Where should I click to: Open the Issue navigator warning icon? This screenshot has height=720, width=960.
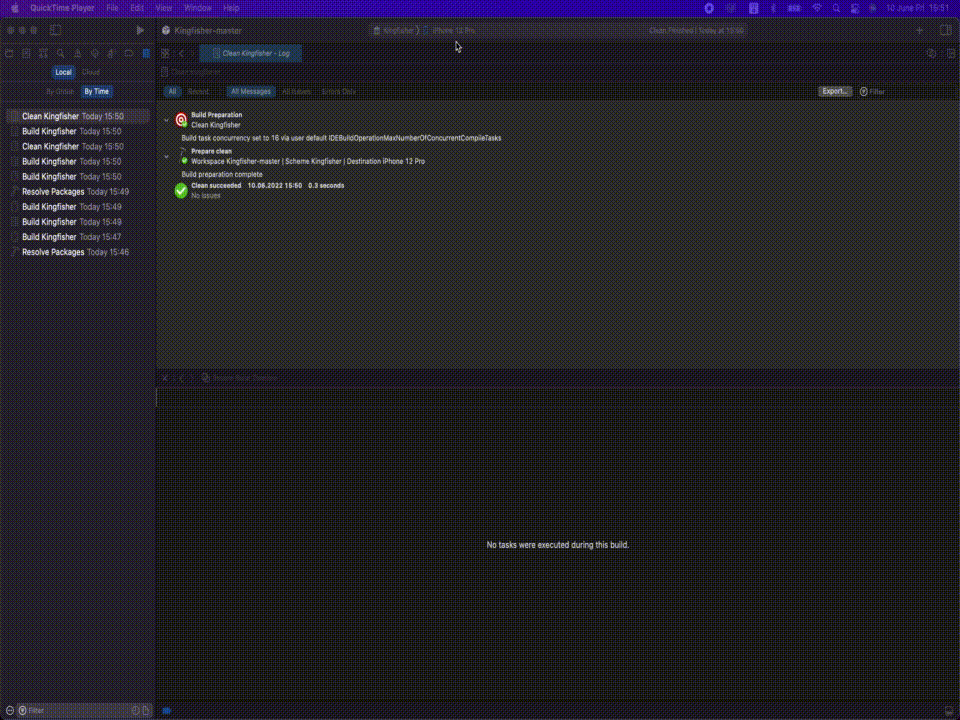point(78,53)
